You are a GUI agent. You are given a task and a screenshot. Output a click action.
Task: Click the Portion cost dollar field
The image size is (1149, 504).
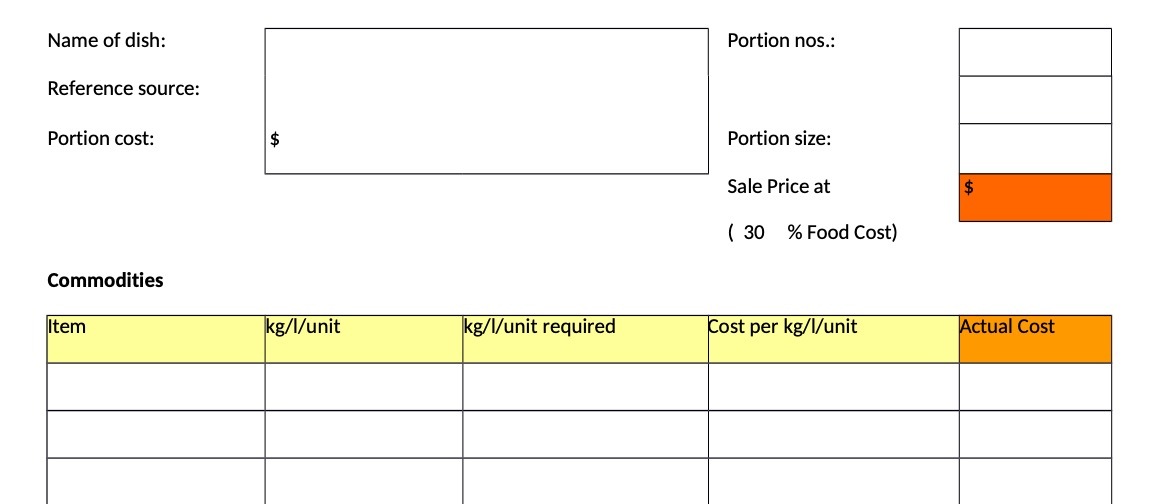(x=487, y=149)
